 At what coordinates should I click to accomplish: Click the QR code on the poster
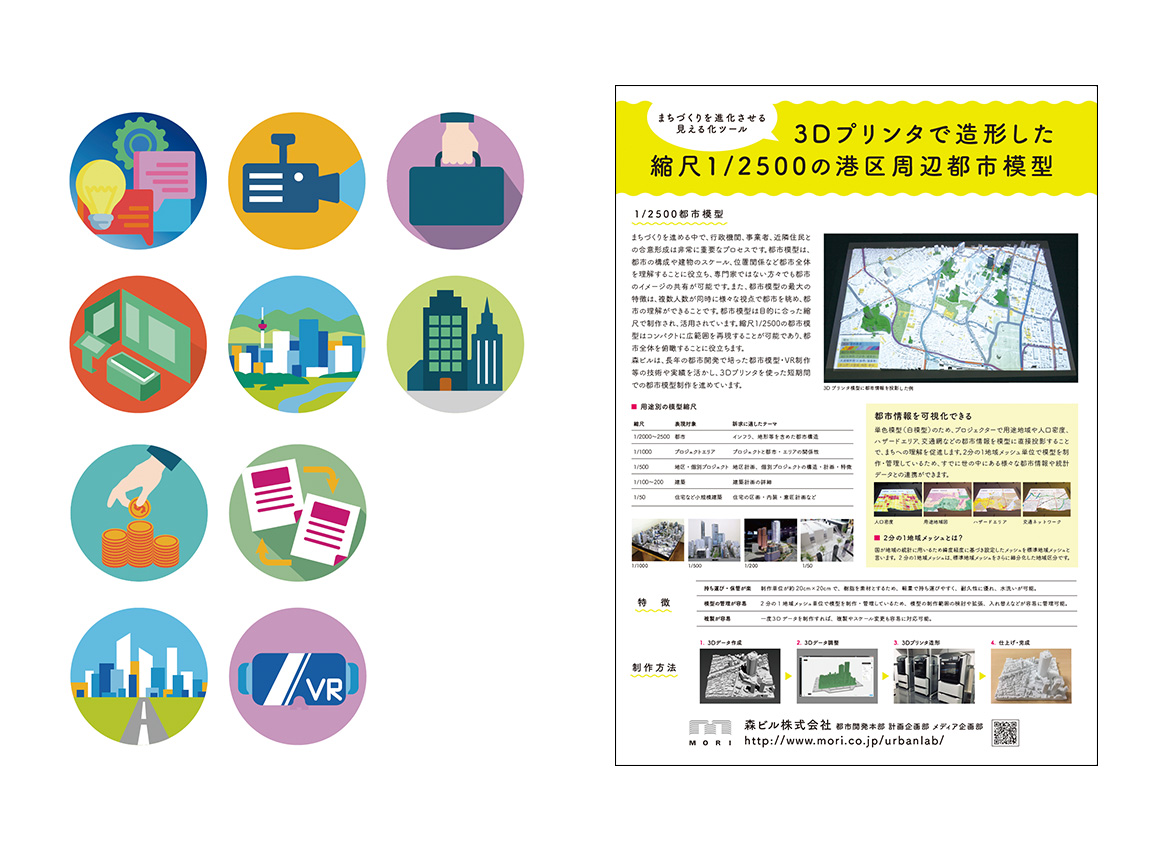tap(1004, 733)
